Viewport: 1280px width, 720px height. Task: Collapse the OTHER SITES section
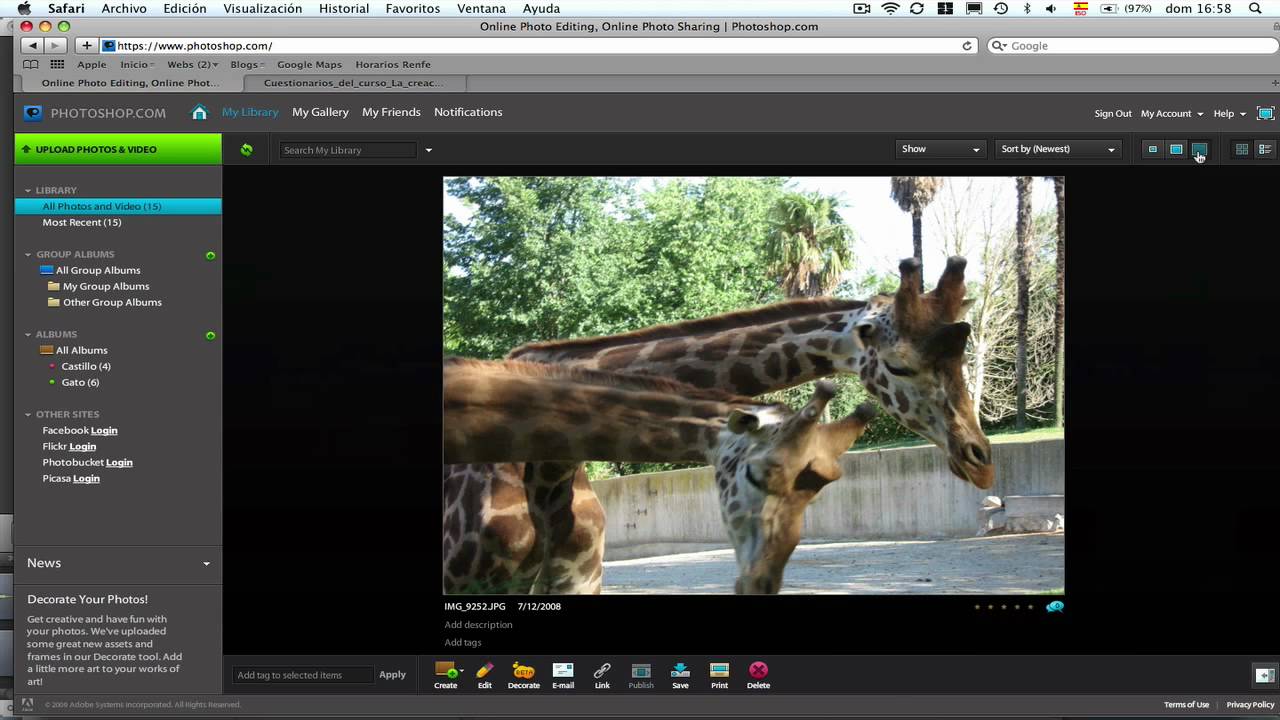tap(29, 414)
